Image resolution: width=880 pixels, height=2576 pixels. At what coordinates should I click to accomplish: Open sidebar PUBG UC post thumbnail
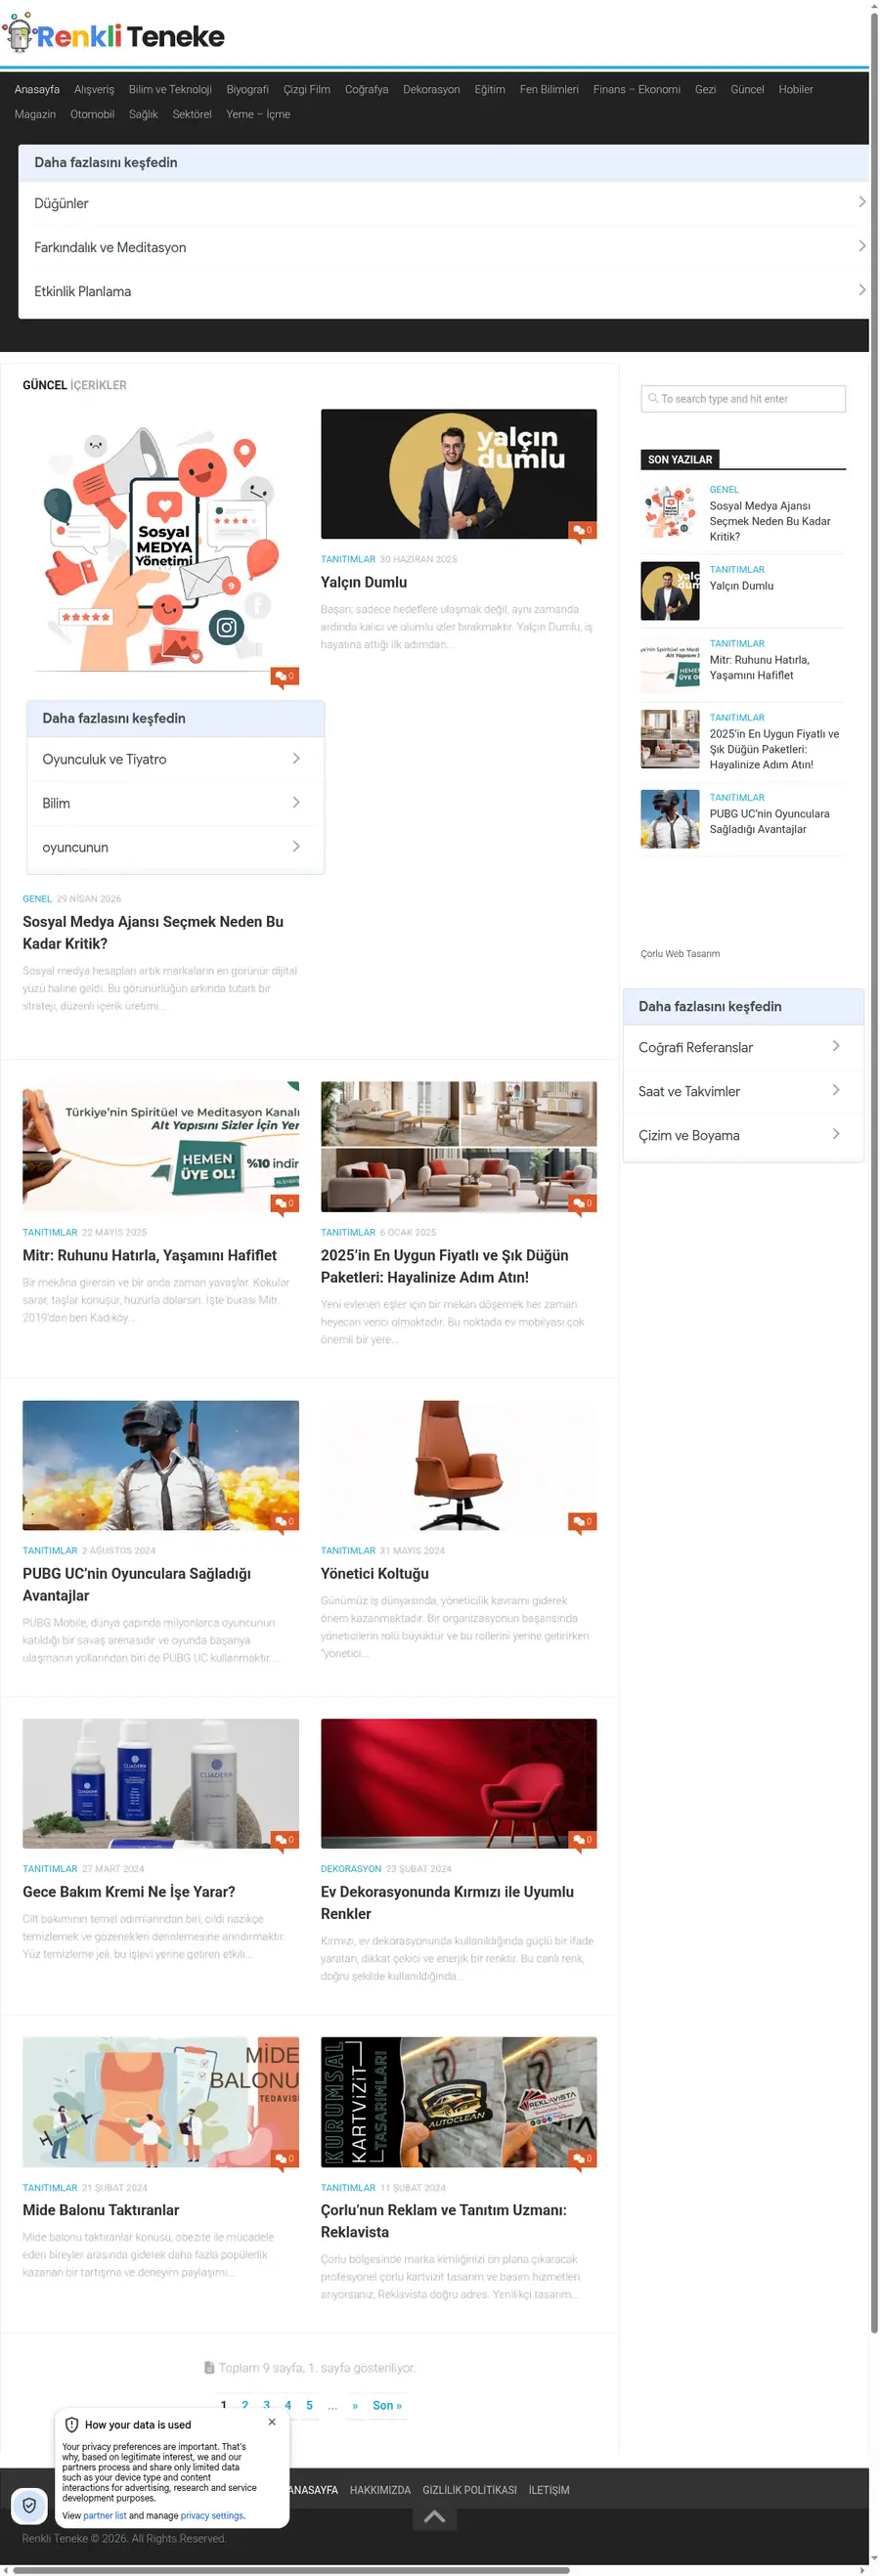point(670,819)
